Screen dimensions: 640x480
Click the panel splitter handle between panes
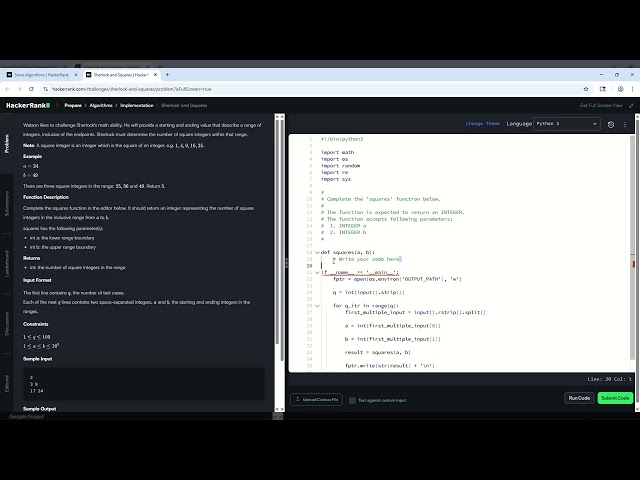(x=286, y=263)
